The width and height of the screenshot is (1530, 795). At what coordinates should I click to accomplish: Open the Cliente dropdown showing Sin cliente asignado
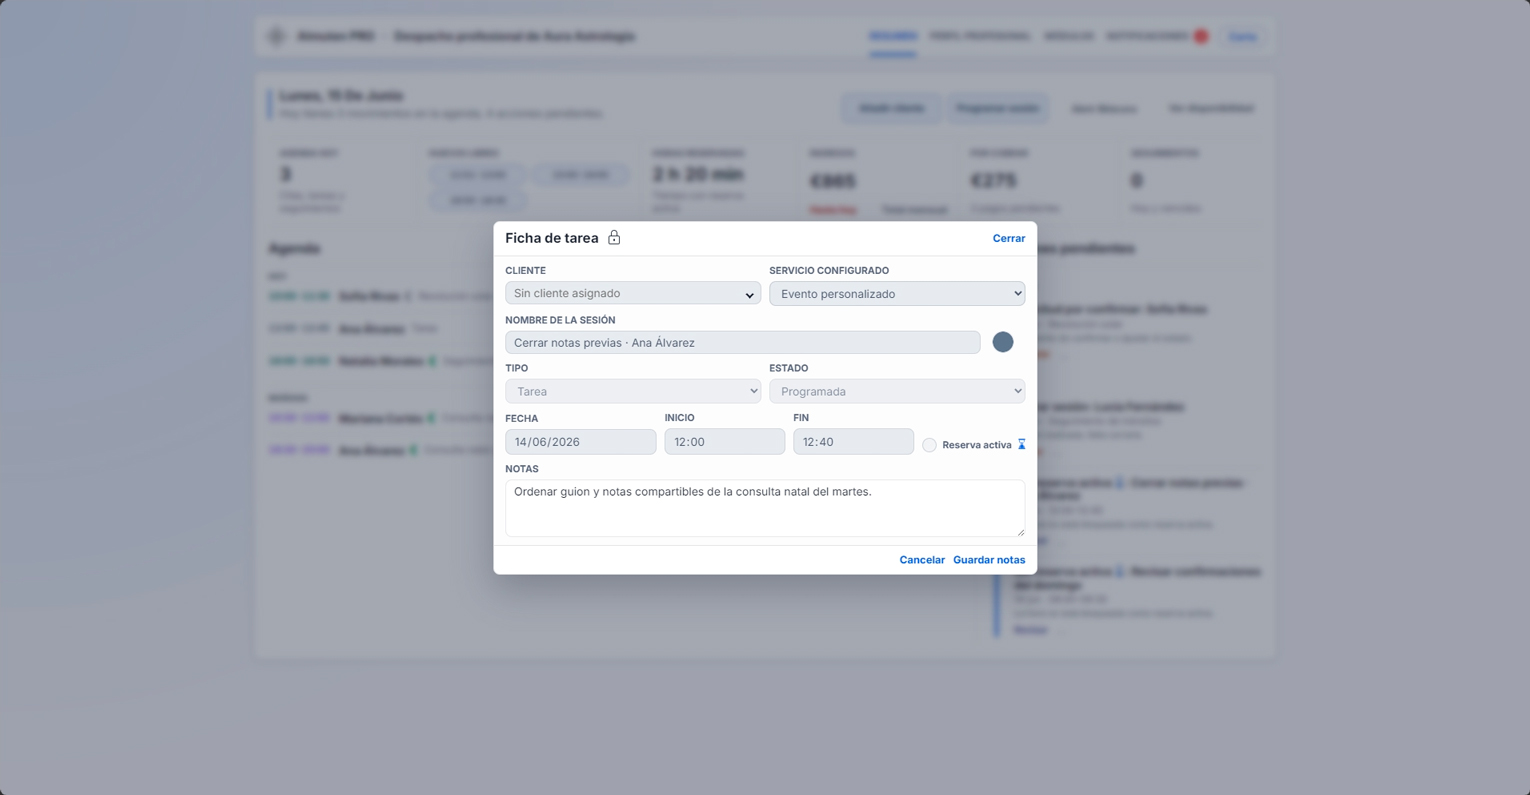coord(633,293)
